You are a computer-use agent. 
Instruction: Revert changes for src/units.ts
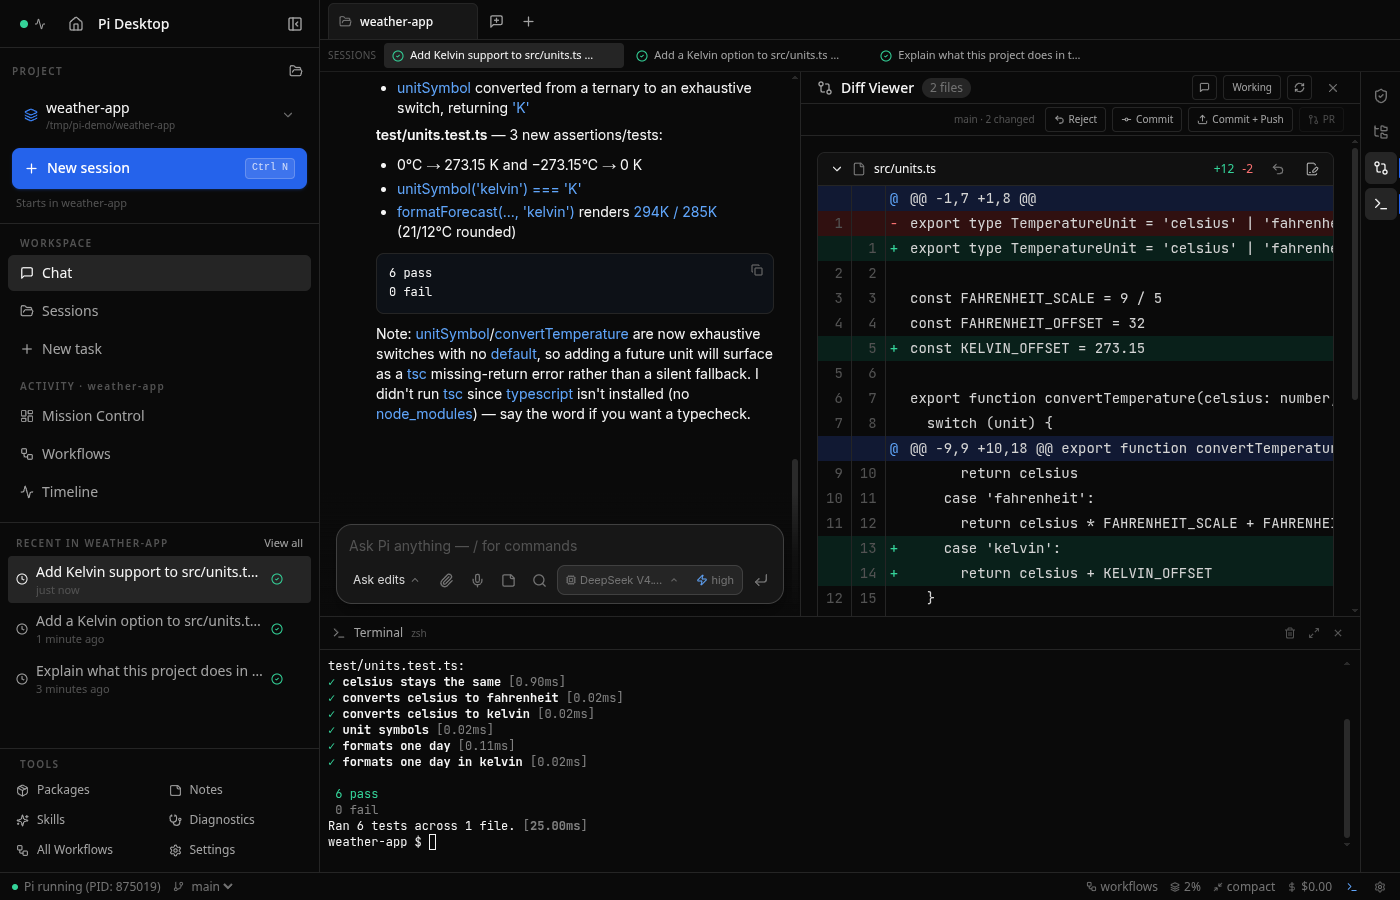(x=1278, y=169)
